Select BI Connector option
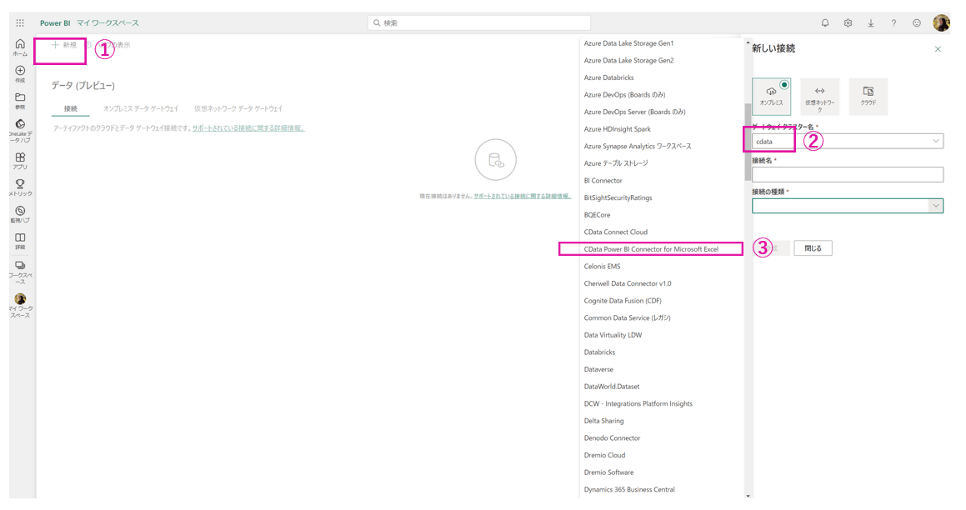The height and width of the screenshot is (510, 966). pos(603,180)
